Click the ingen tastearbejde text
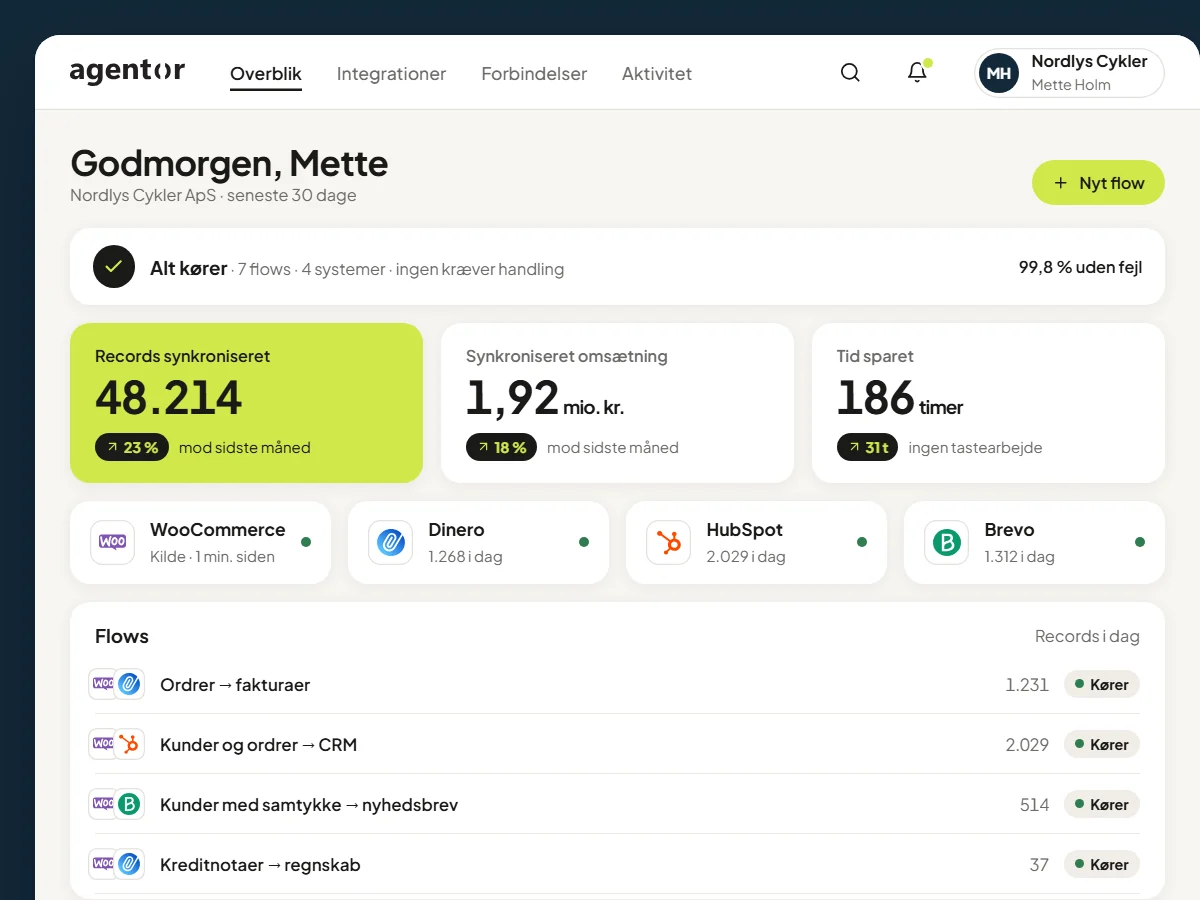 pos(975,447)
